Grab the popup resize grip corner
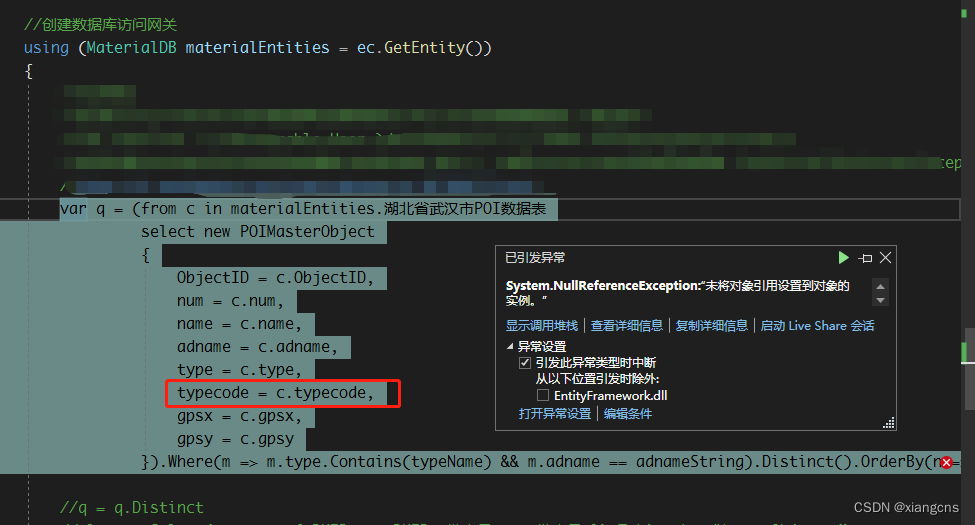 (889, 423)
